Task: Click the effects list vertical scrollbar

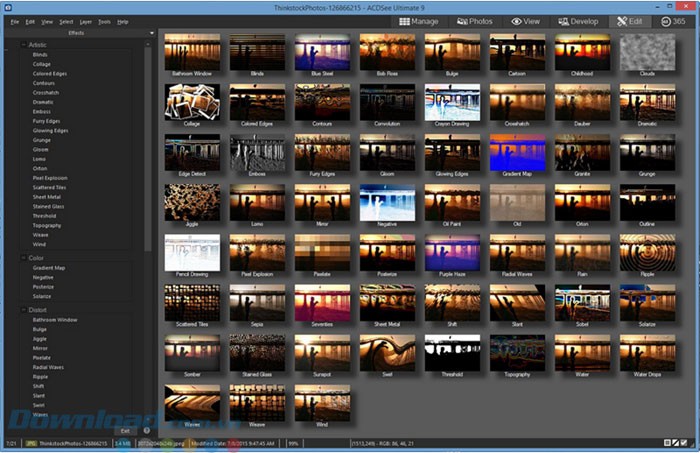Action: click(149, 150)
